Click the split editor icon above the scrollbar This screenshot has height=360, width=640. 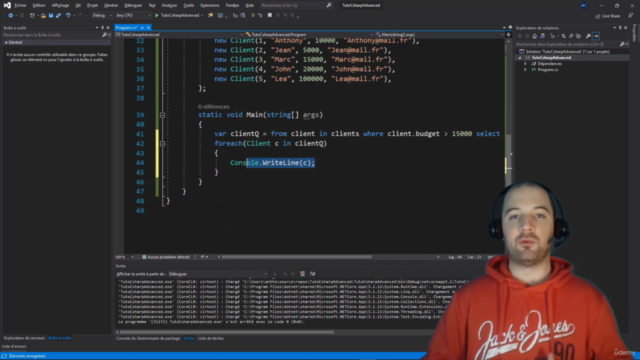point(508,35)
